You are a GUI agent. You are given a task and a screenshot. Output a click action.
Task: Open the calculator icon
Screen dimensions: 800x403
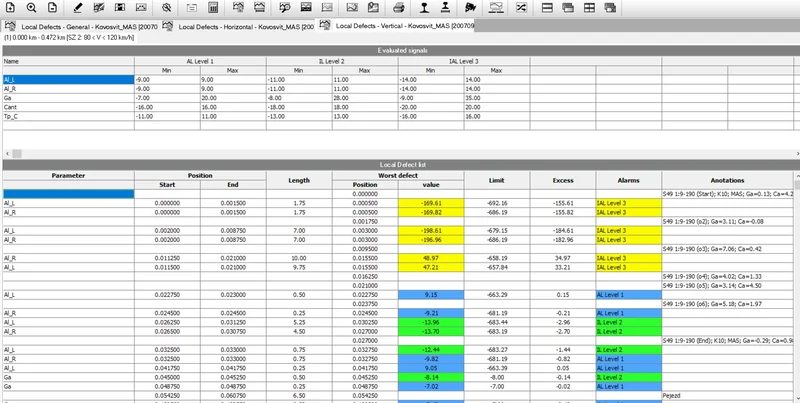tap(213, 8)
